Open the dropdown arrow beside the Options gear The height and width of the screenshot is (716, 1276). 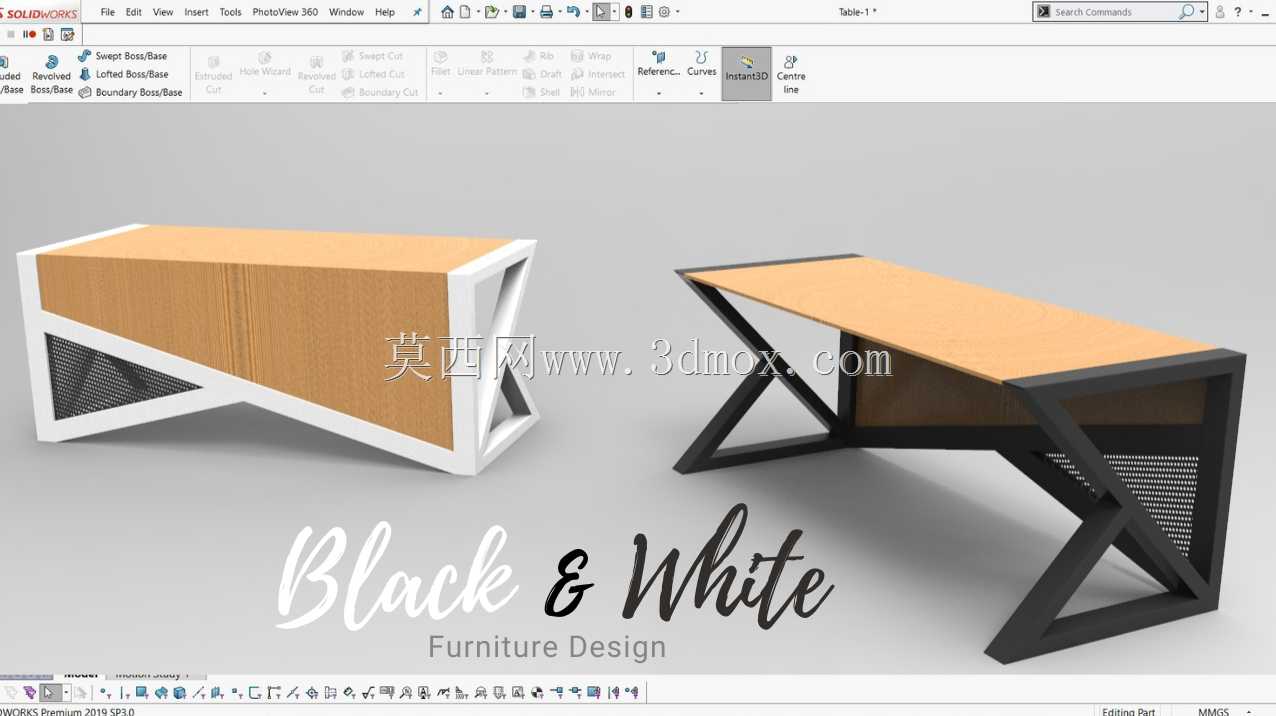pos(677,12)
